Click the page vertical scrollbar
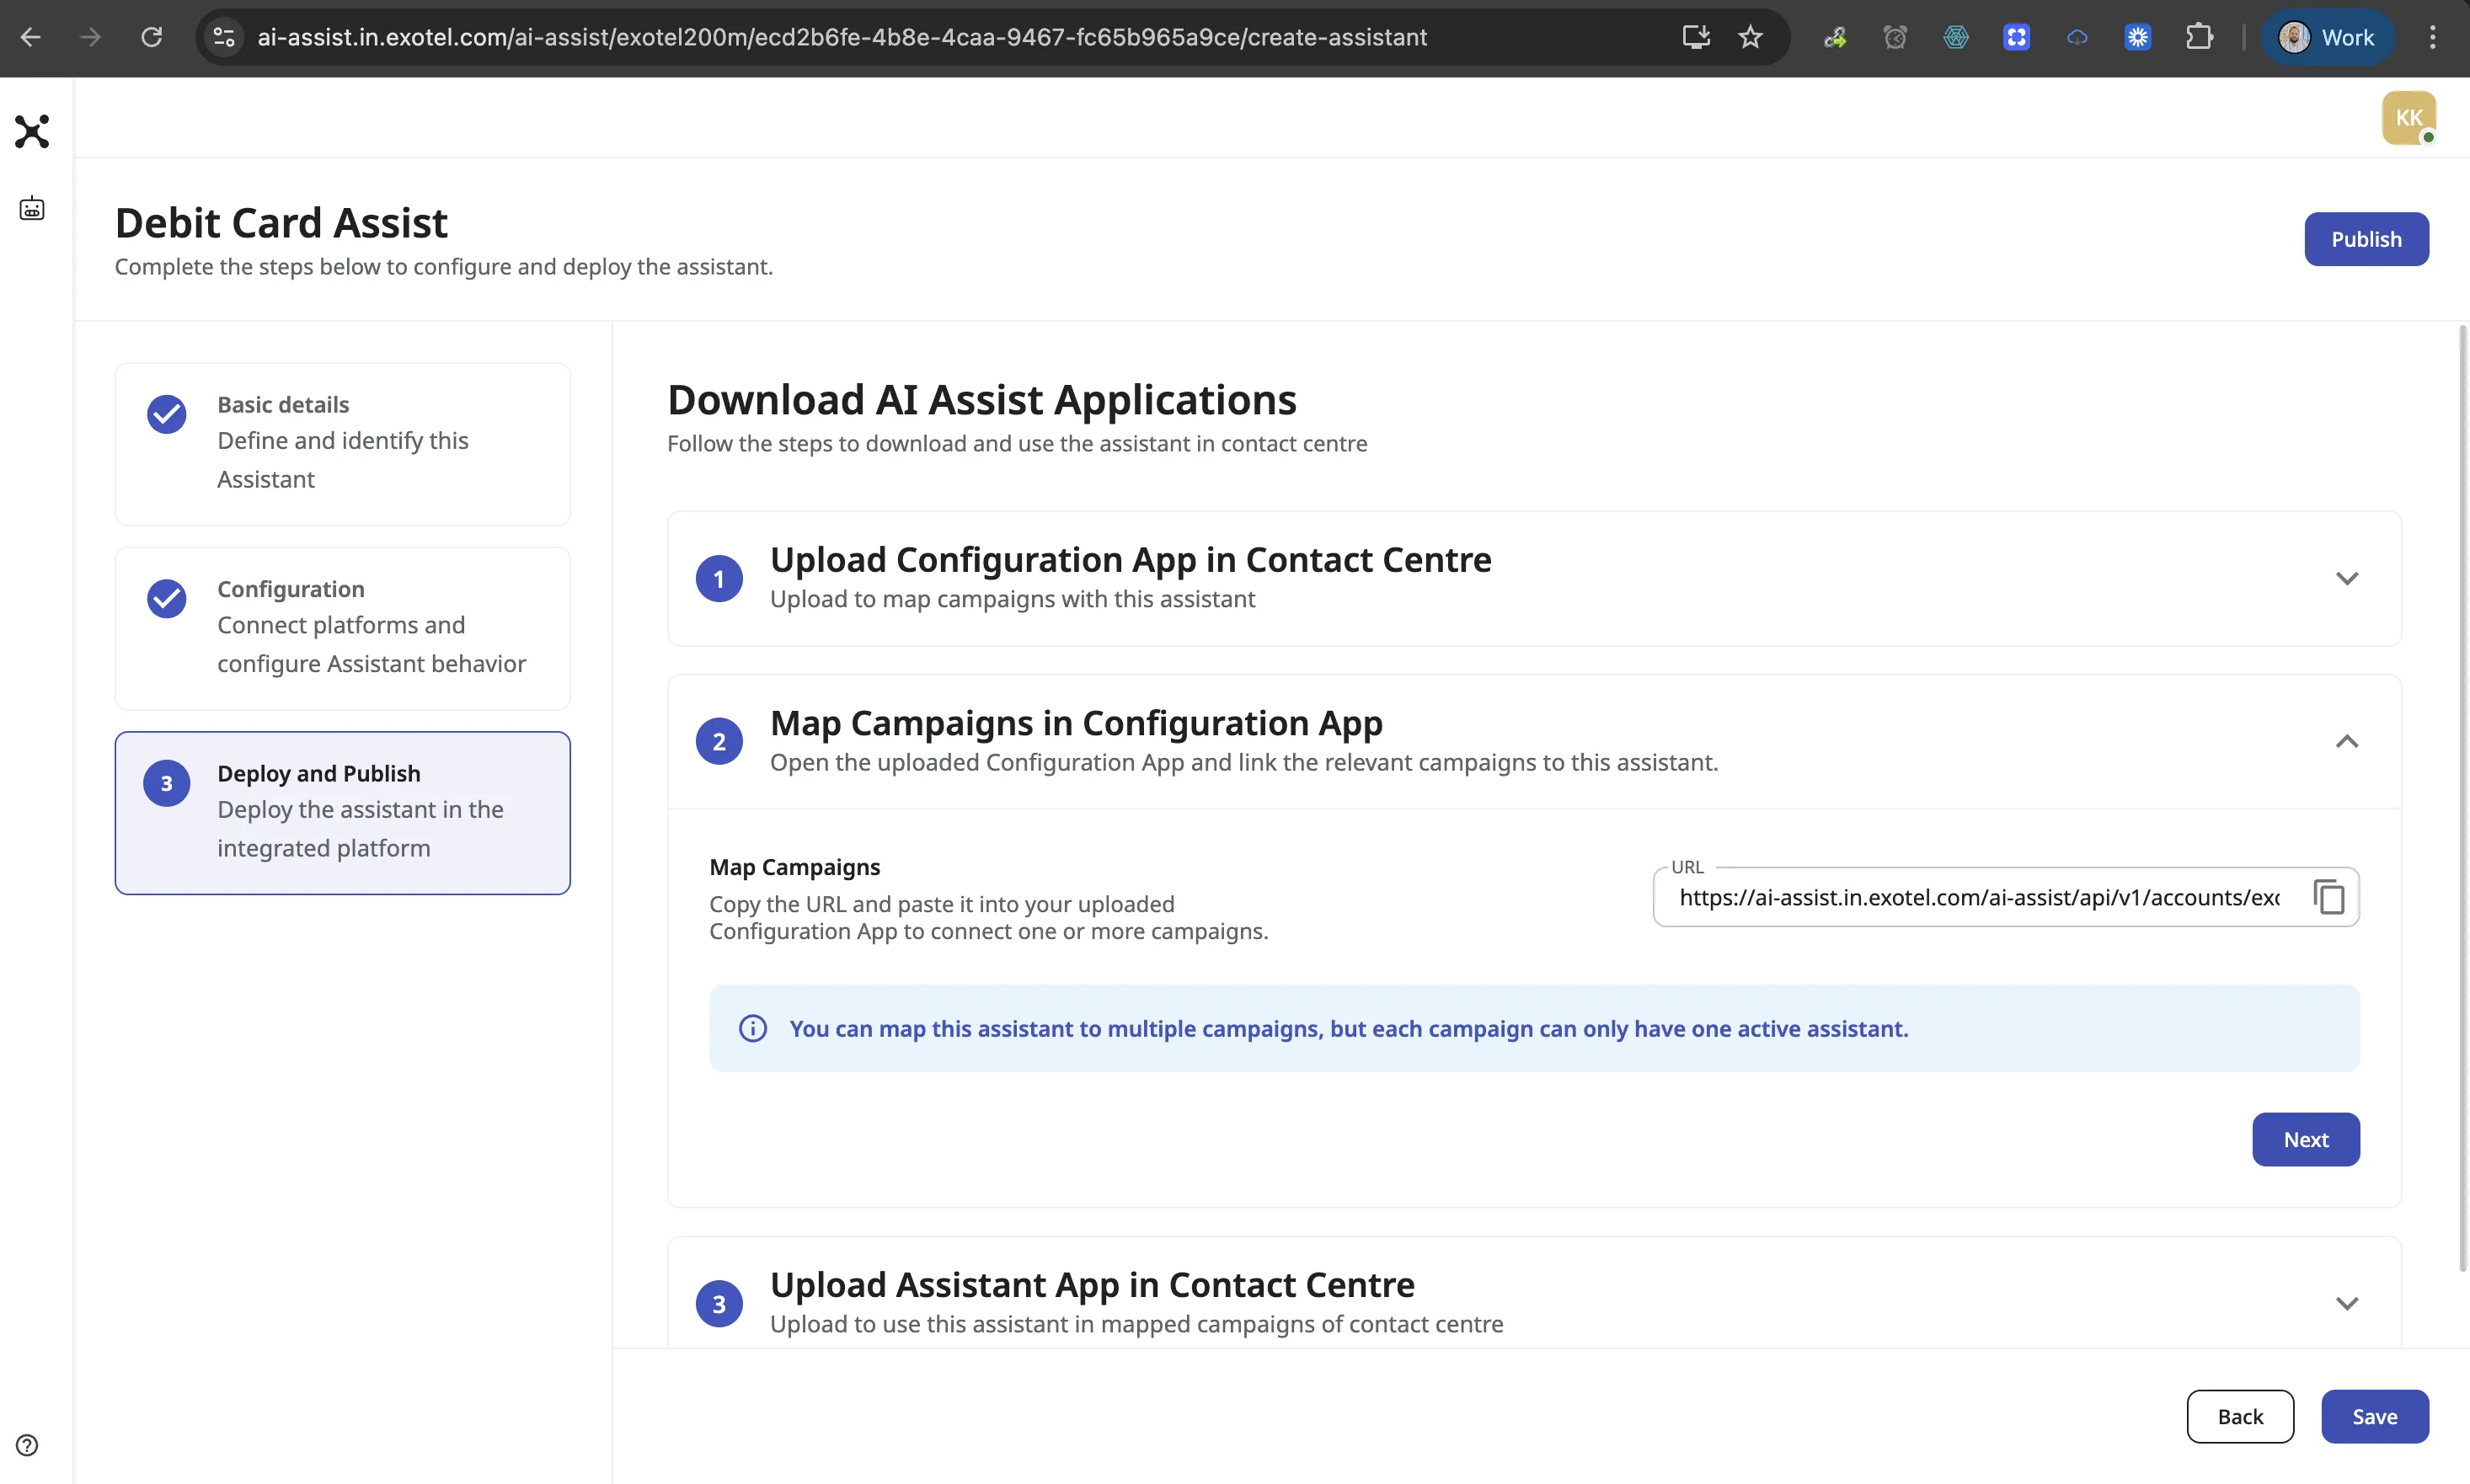The width and height of the screenshot is (2470, 1484). (2463, 798)
